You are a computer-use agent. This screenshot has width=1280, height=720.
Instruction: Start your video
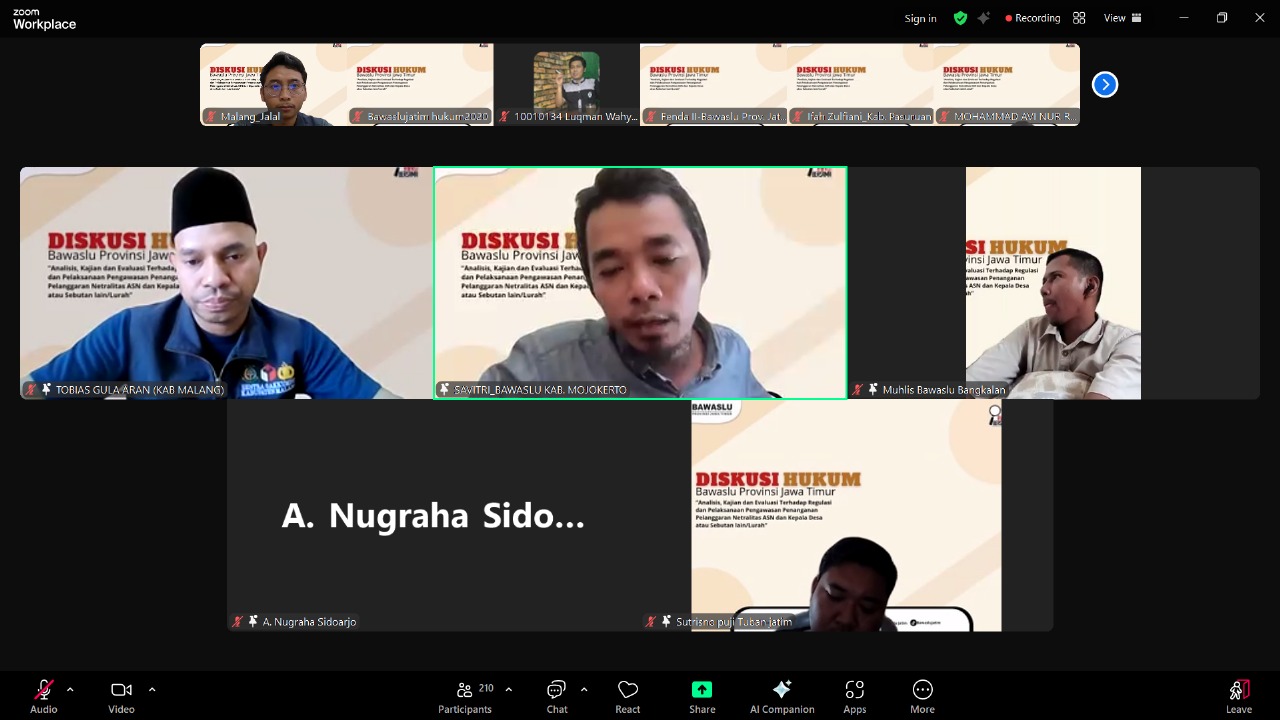[x=120, y=695]
